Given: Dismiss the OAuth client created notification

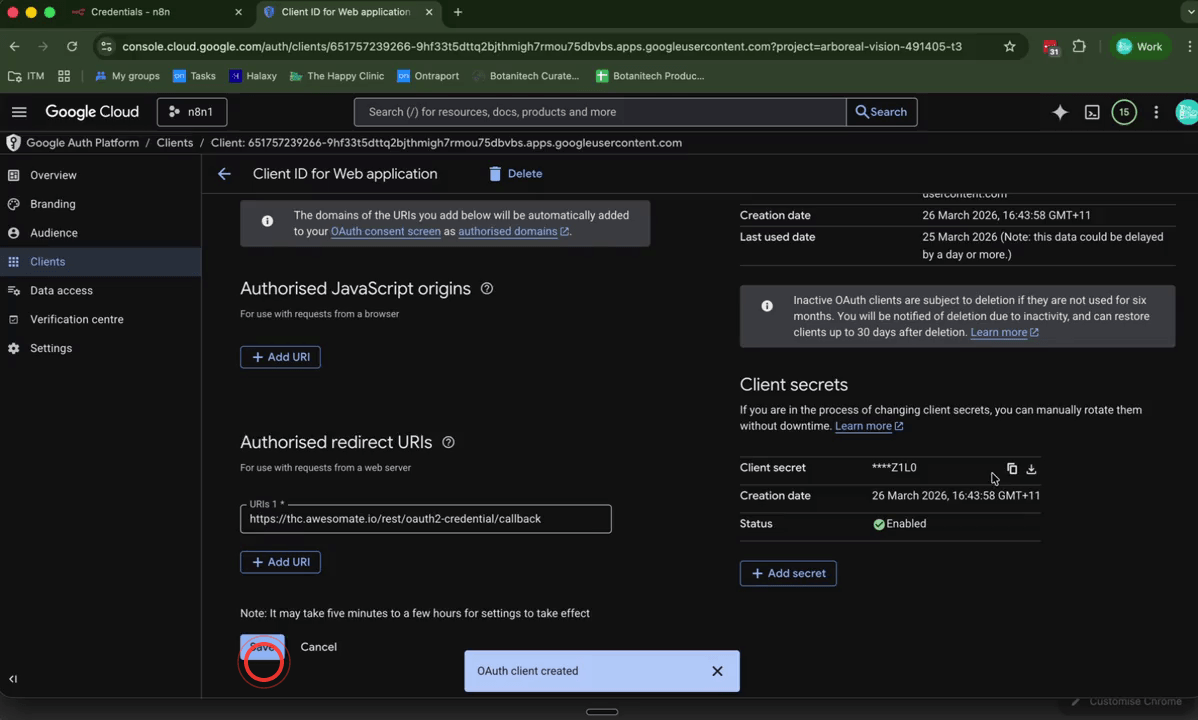Looking at the screenshot, I should tap(717, 671).
